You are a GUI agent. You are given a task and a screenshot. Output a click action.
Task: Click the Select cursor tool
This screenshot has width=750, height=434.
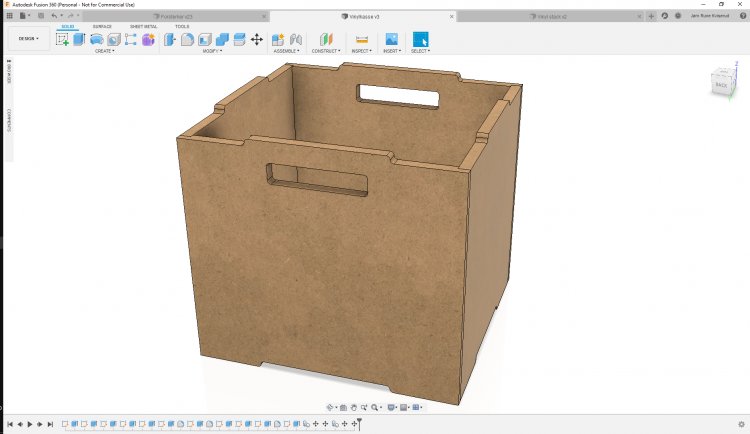point(420,39)
